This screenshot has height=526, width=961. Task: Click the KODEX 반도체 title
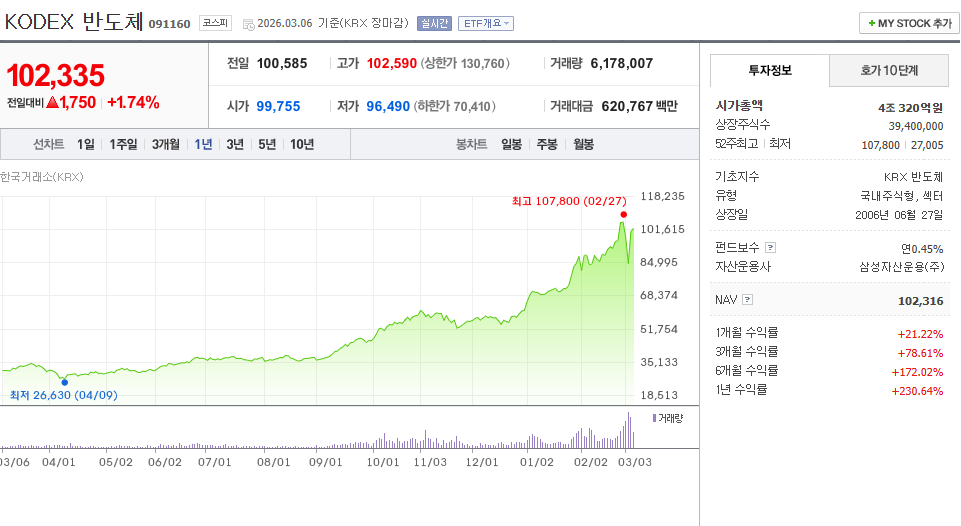coord(74,22)
